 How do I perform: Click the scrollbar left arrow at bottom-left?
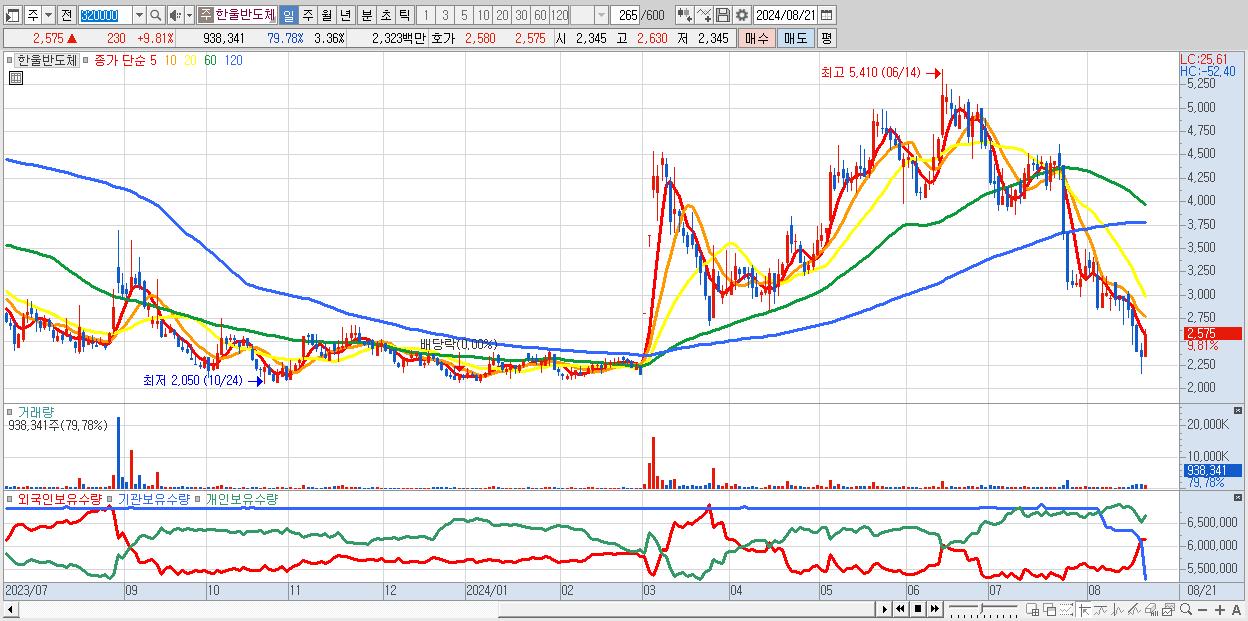click(x=9, y=609)
